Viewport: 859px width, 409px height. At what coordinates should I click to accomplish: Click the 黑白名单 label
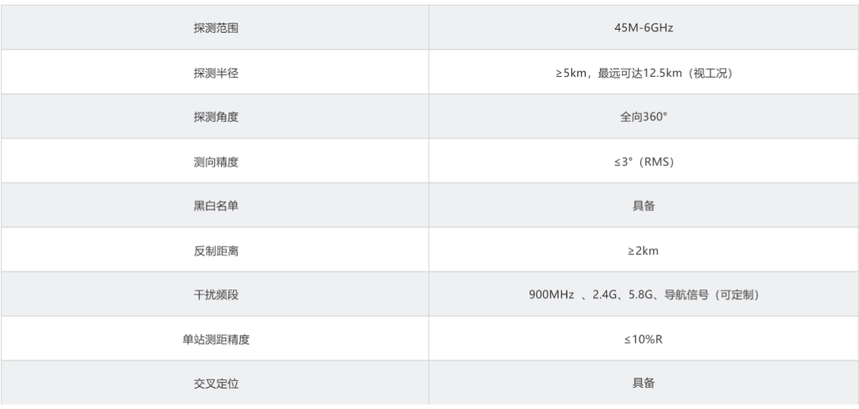coord(215,206)
